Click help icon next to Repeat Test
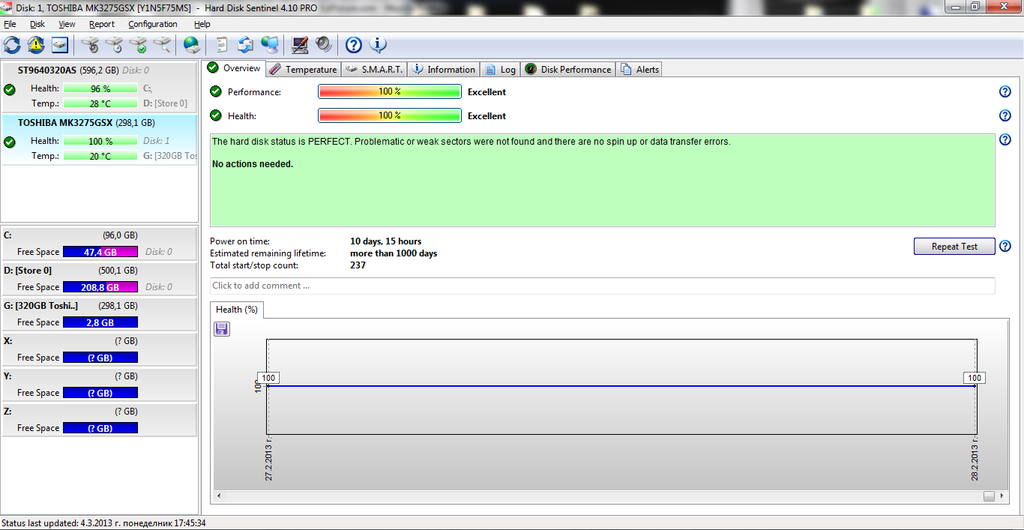This screenshot has width=1024, height=530. tap(1005, 247)
